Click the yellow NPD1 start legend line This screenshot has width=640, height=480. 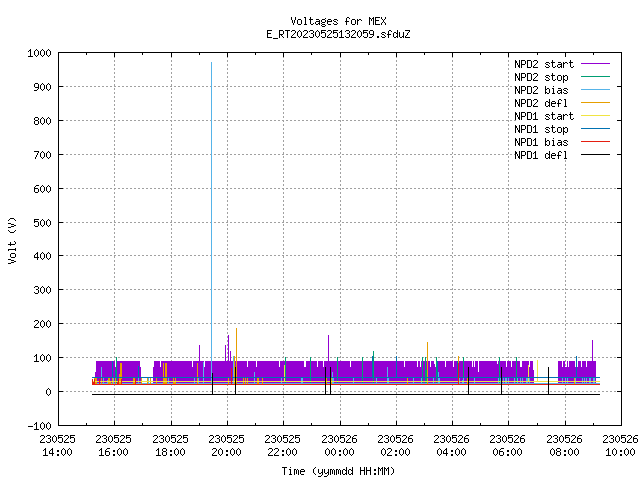(x=595, y=116)
